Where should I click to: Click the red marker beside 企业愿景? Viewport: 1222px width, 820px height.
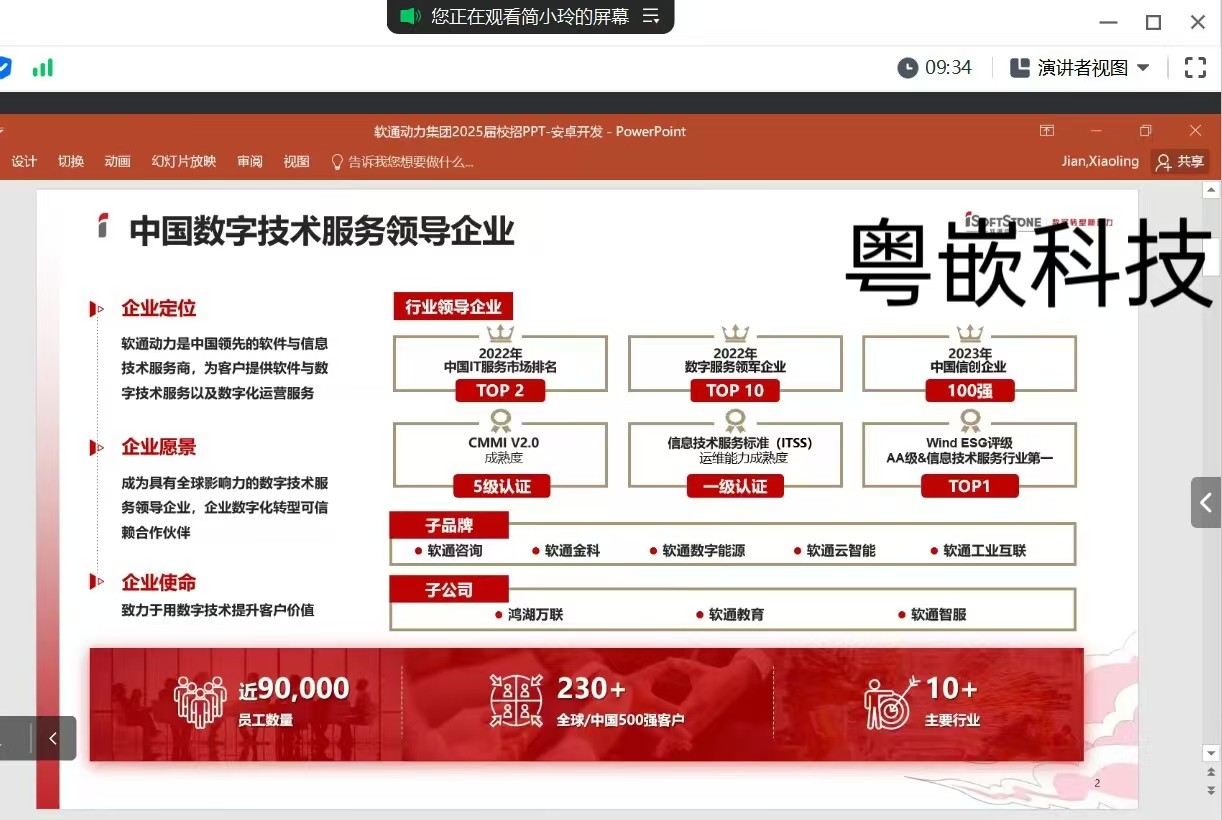(x=97, y=448)
